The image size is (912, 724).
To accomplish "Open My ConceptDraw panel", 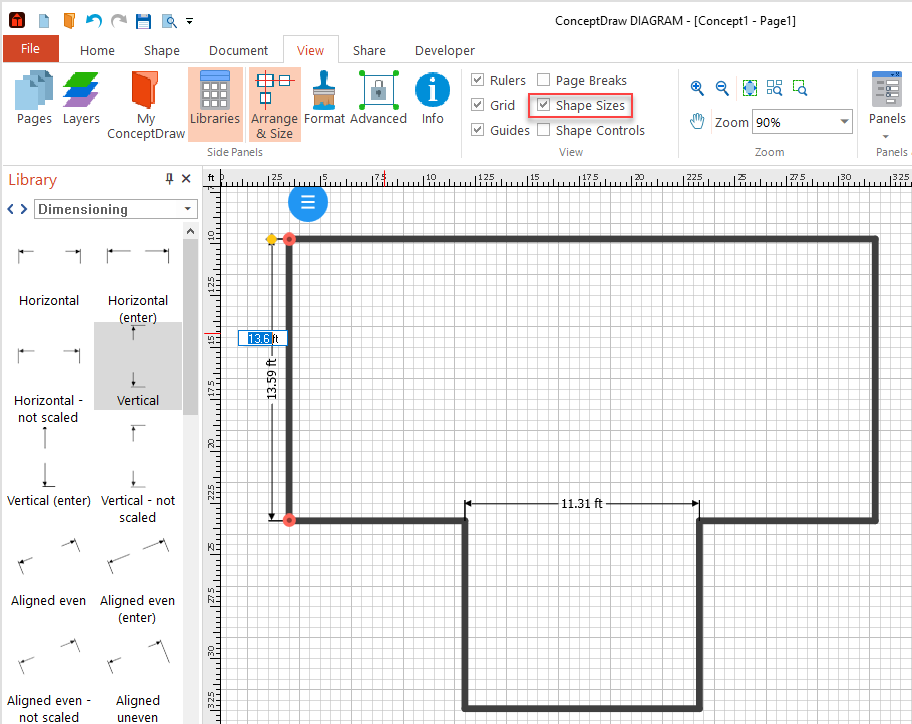I will (146, 105).
